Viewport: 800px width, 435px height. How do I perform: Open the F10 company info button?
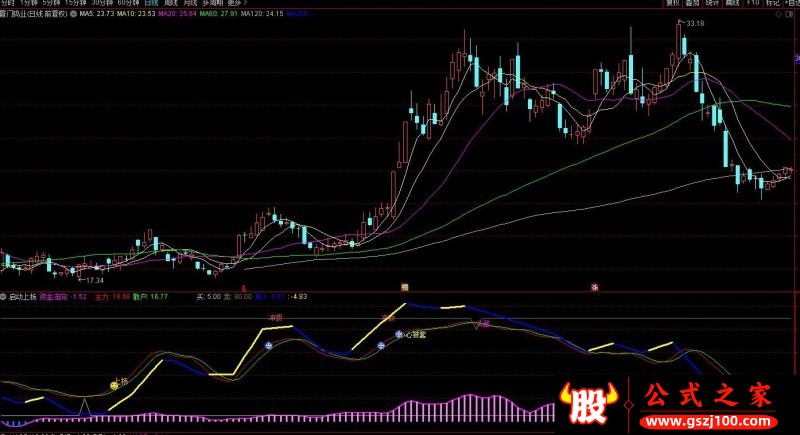click(753, 3)
